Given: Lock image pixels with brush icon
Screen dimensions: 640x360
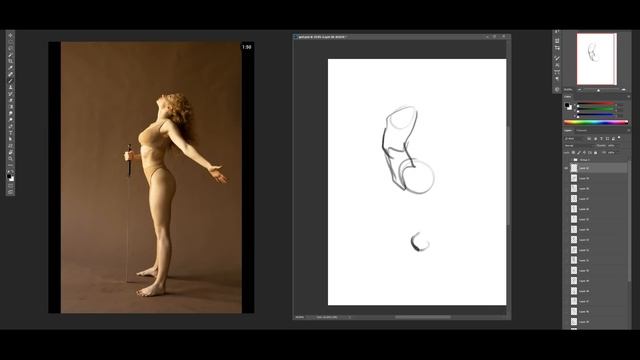Looking at the screenshot, I should point(579,153).
